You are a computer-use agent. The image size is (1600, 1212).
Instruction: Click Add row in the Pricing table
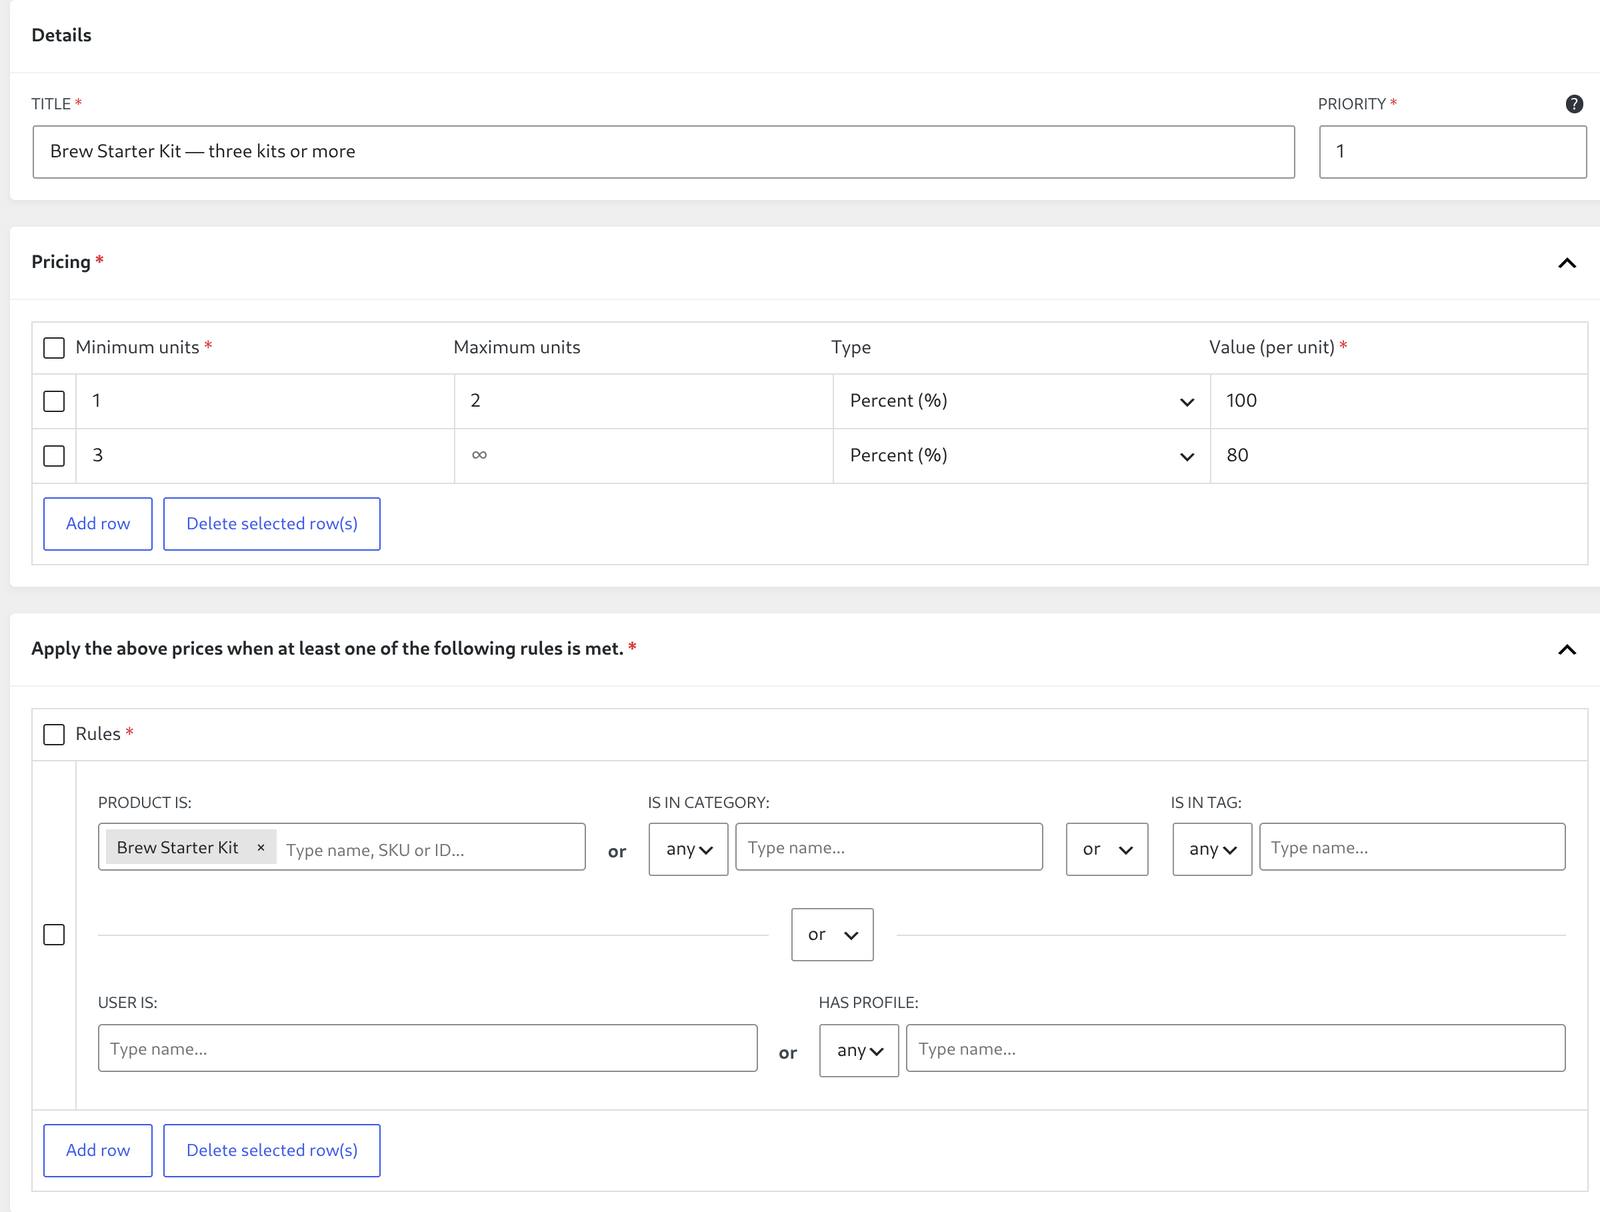(98, 524)
